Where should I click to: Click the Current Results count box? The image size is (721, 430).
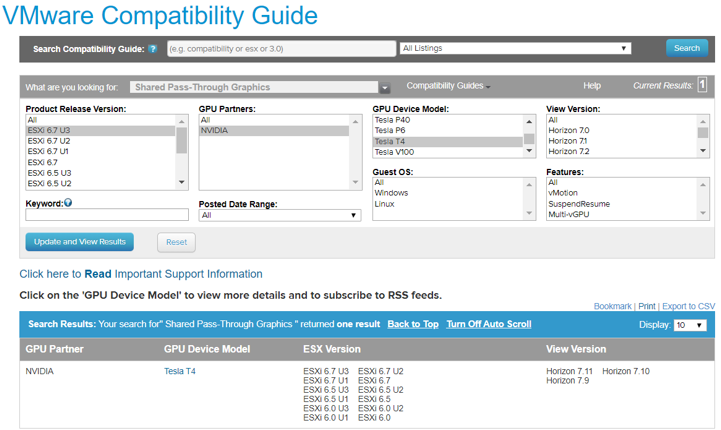pos(702,85)
